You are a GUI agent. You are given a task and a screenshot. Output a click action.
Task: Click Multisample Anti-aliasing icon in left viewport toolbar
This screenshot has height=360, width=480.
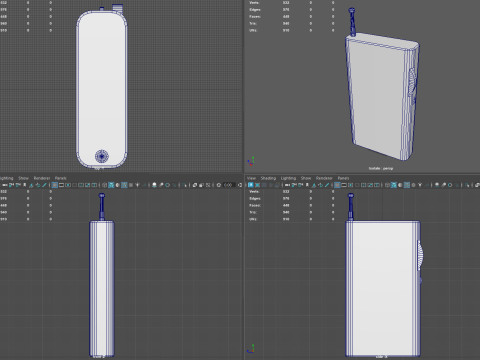click(x=167, y=185)
